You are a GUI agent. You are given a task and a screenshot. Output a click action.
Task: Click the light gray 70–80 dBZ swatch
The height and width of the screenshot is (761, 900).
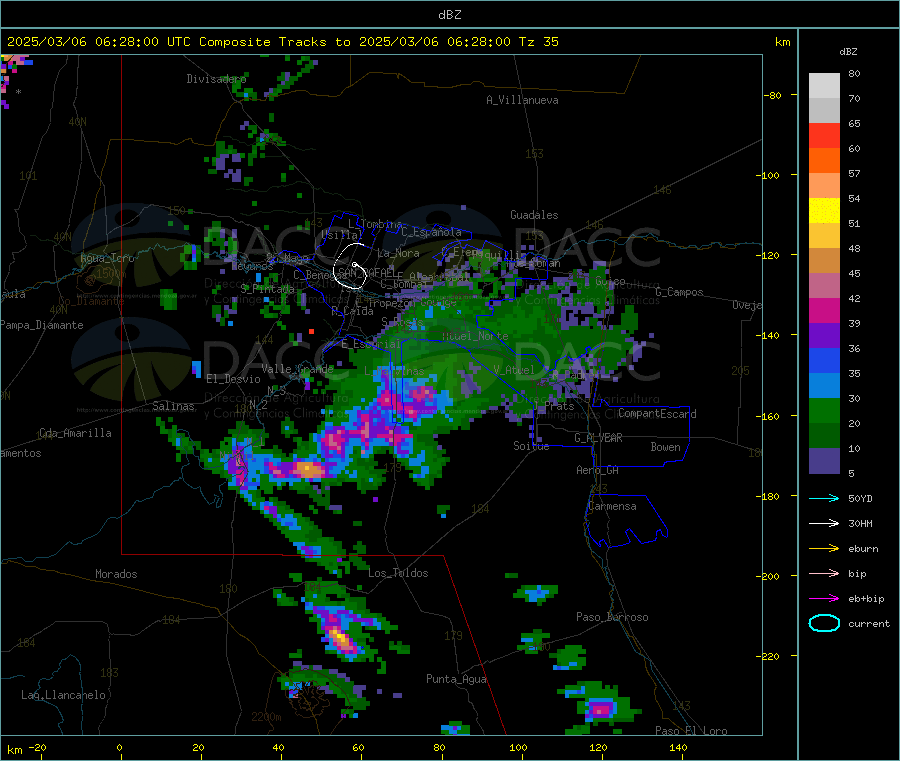(824, 86)
